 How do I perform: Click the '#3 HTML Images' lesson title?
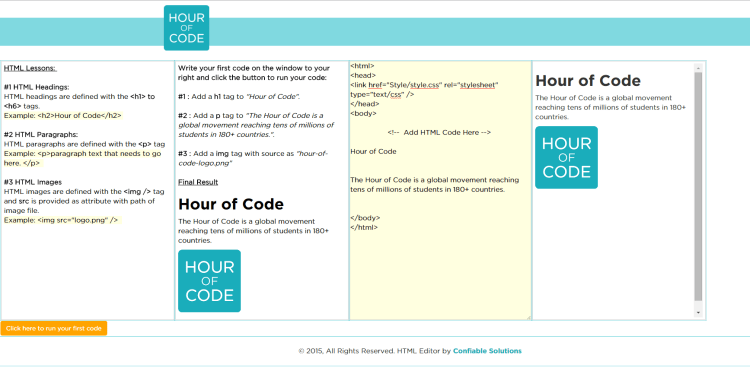[x=33, y=182]
